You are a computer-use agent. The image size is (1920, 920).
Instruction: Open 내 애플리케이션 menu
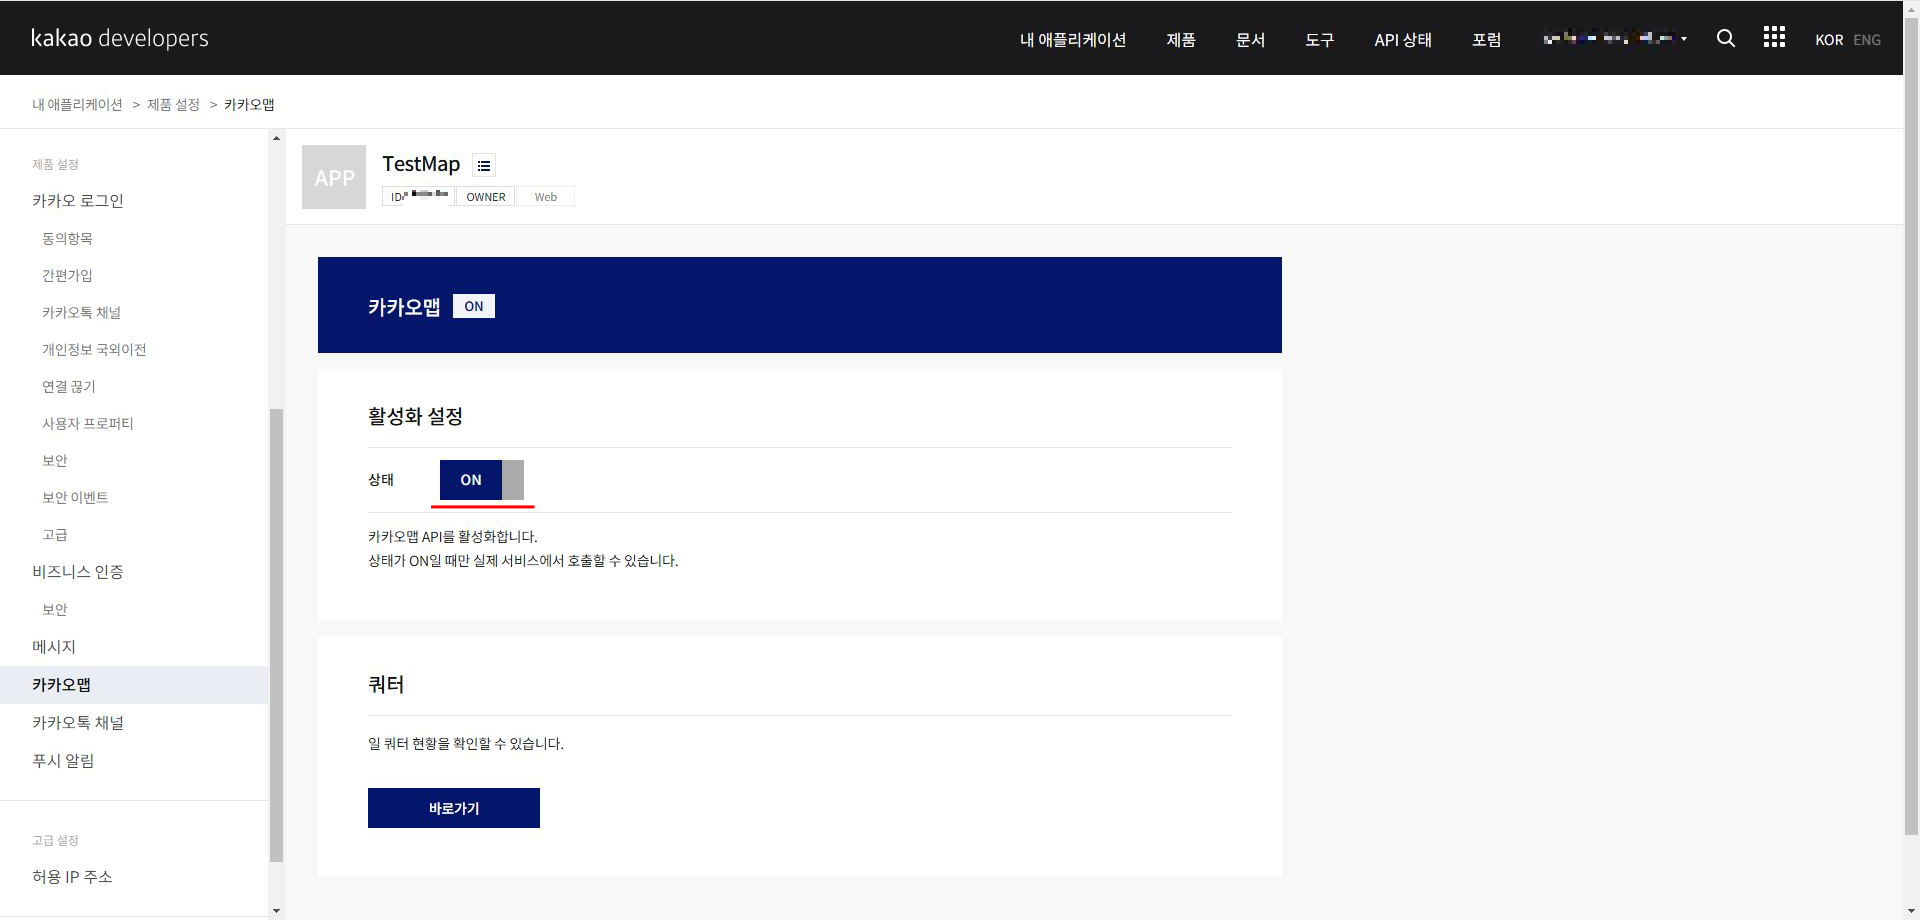coord(1073,39)
